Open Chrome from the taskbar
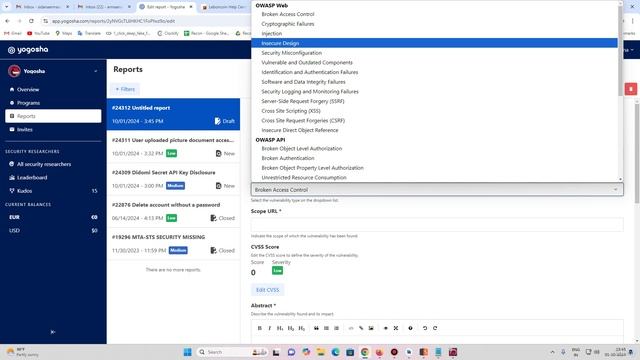The width and height of the screenshot is (640, 360). pos(364,352)
